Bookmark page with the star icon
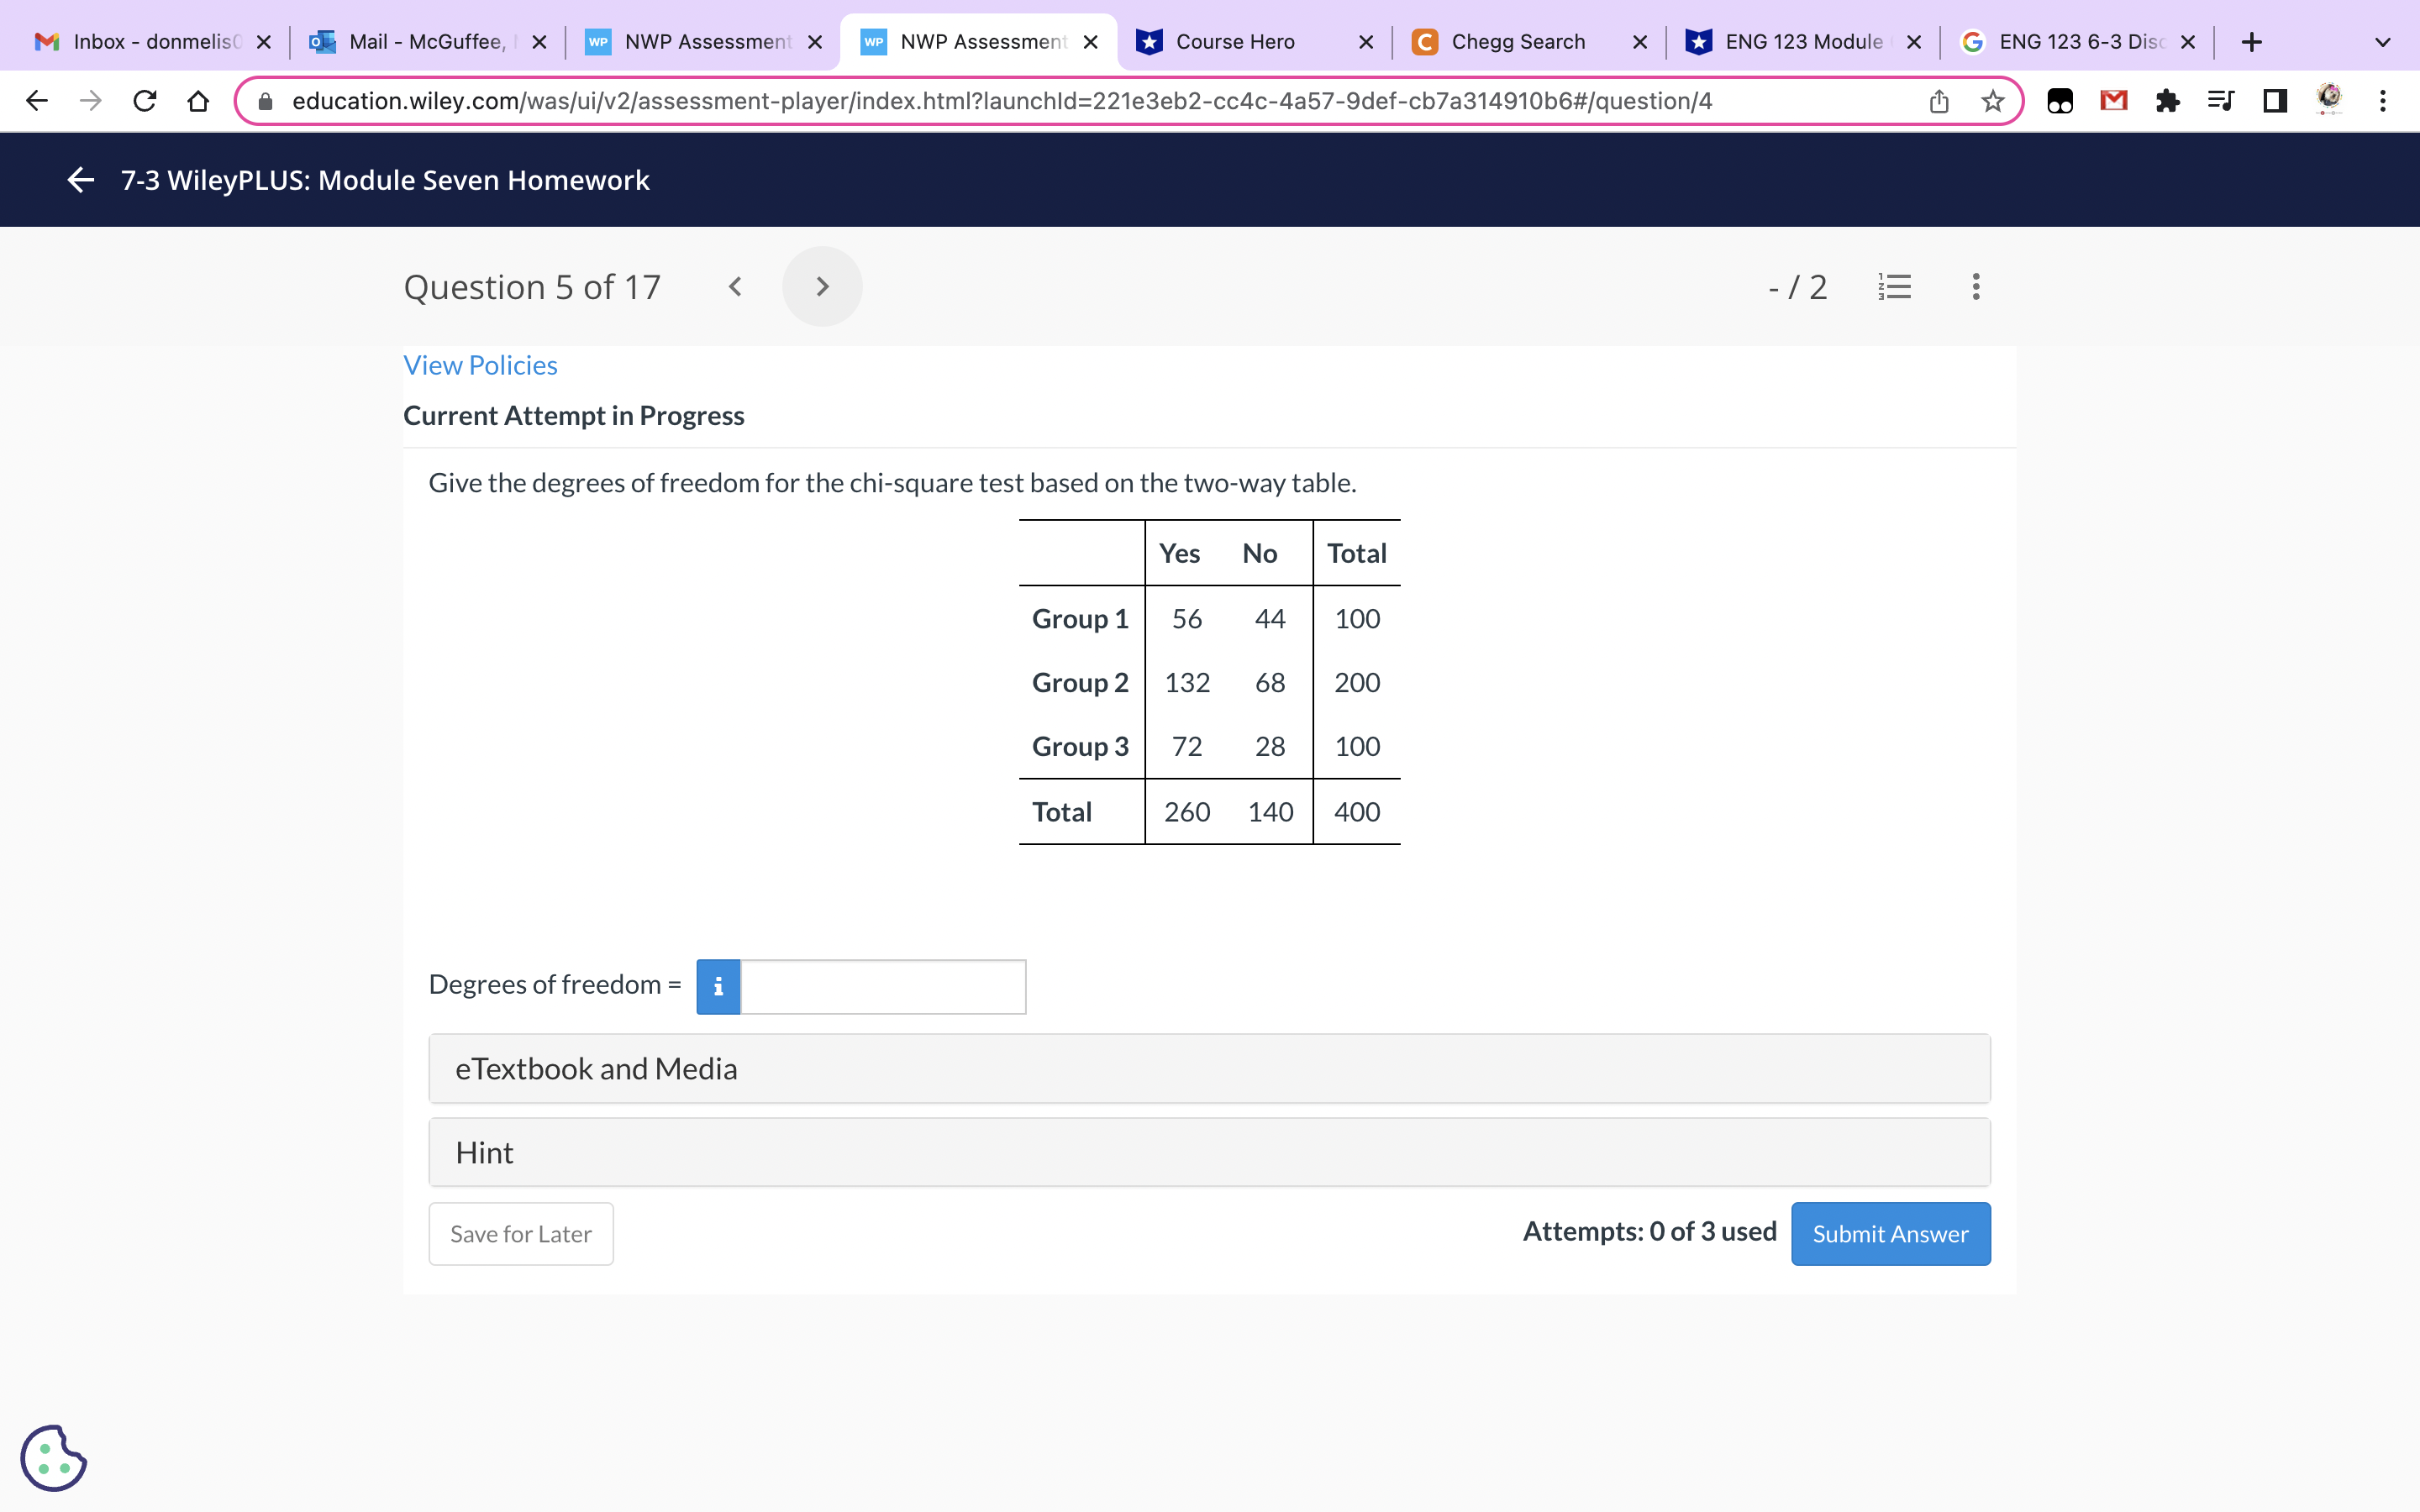The height and width of the screenshot is (1512, 2420). coord(1992,101)
